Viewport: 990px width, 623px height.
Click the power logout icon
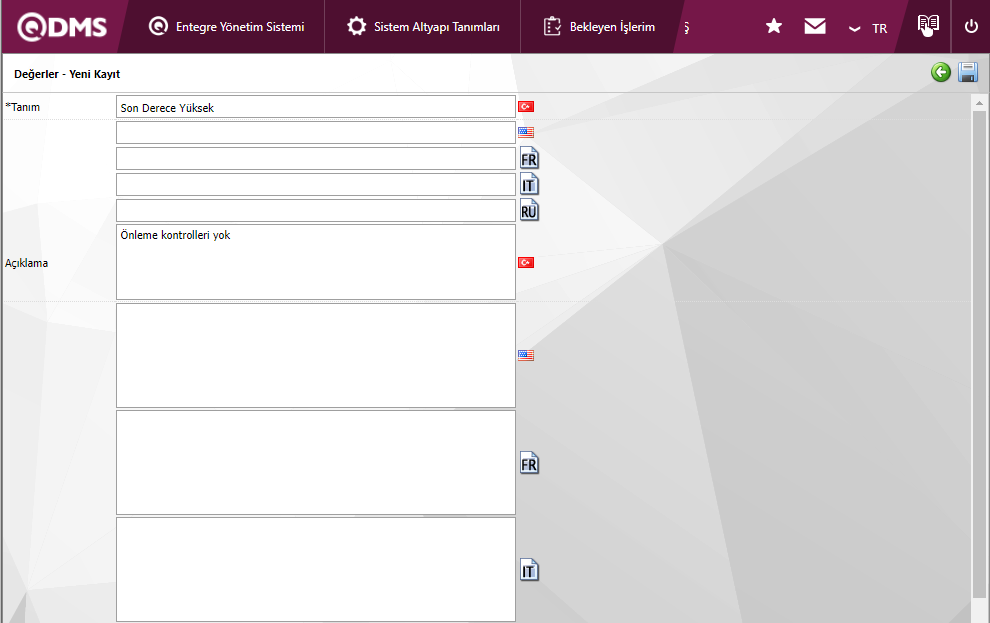pyautogui.click(x=971, y=27)
